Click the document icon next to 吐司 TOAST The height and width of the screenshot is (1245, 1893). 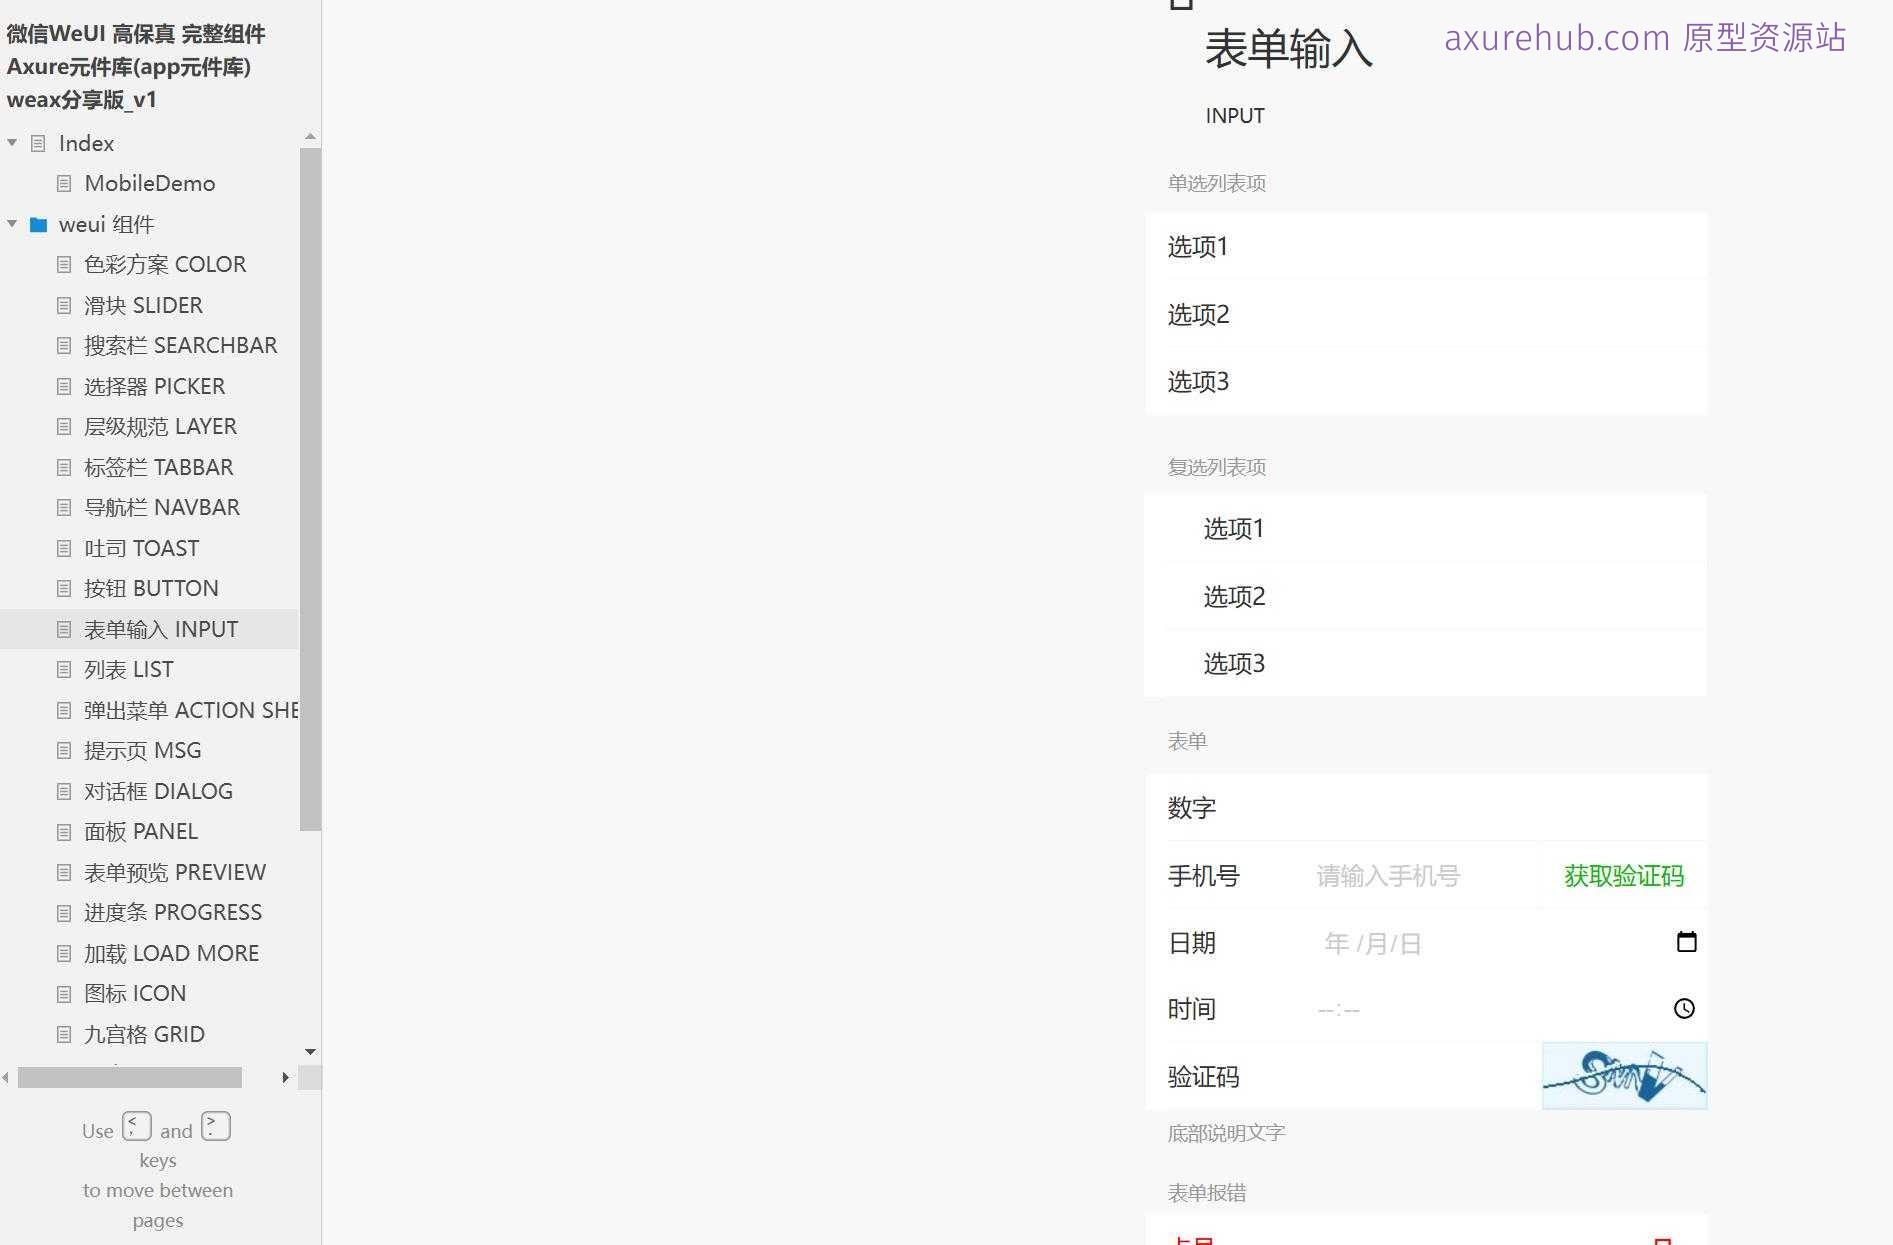pyautogui.click(x=64, y=548)
